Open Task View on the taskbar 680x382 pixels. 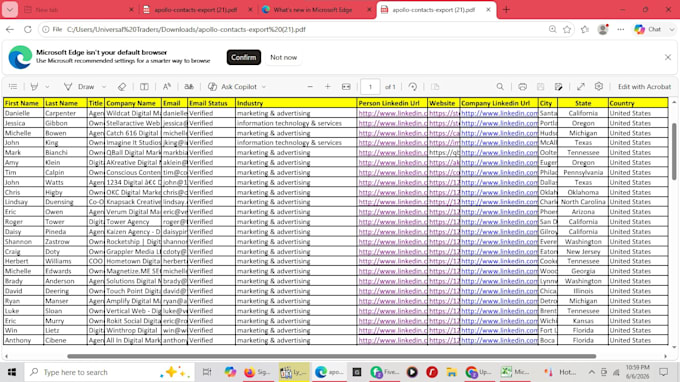207,372
